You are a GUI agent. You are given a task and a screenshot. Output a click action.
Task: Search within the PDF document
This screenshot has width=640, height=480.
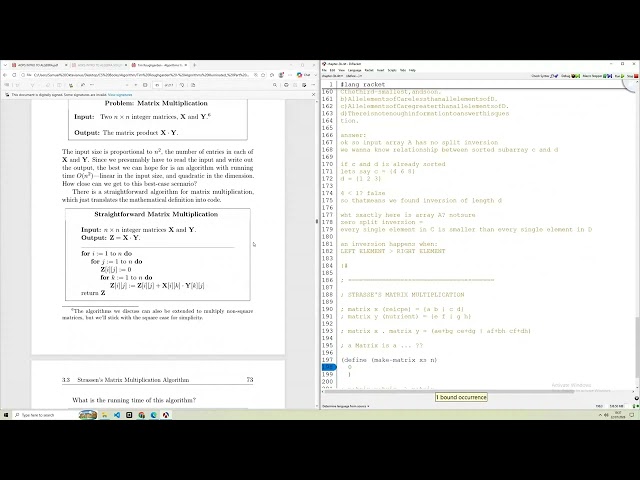click(x=275, y=85)
